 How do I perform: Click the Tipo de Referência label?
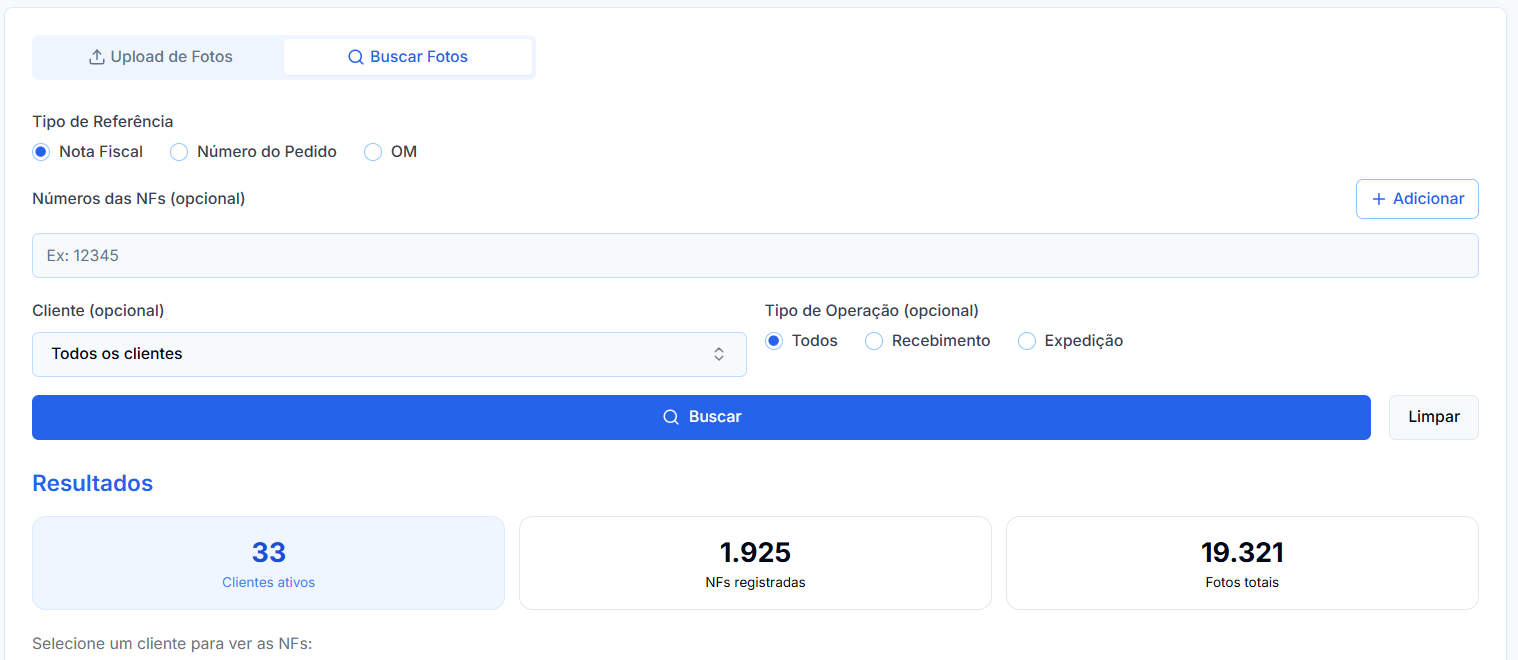tap(103, 121)
